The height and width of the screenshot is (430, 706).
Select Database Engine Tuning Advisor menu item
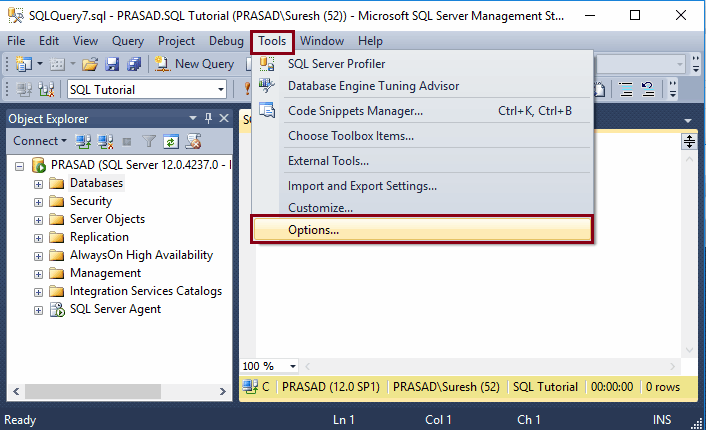tap(422, 86)
